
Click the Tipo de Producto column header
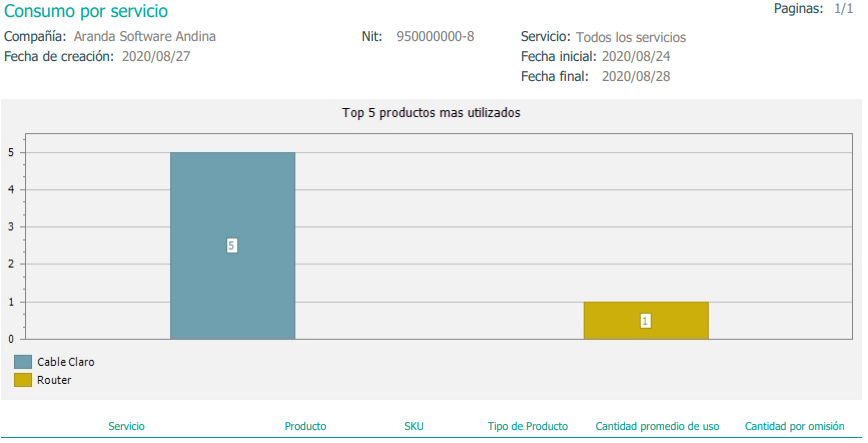click(x=528, y=426)
